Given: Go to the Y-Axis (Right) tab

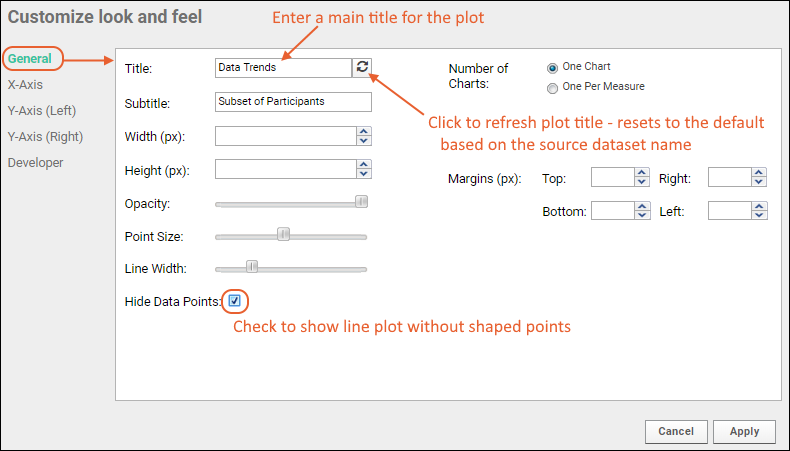Looking at the screenshot, I should 45,136.
